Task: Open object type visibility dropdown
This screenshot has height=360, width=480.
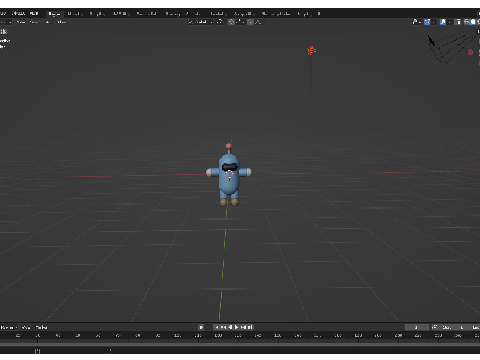Action: (x=416, y=22)
